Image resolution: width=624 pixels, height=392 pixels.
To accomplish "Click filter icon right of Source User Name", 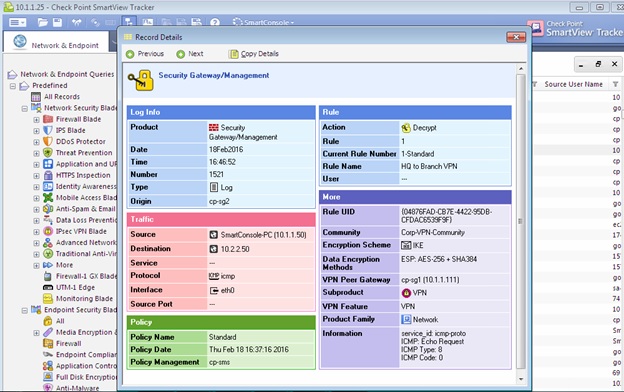I will click(x=615, y=84).
